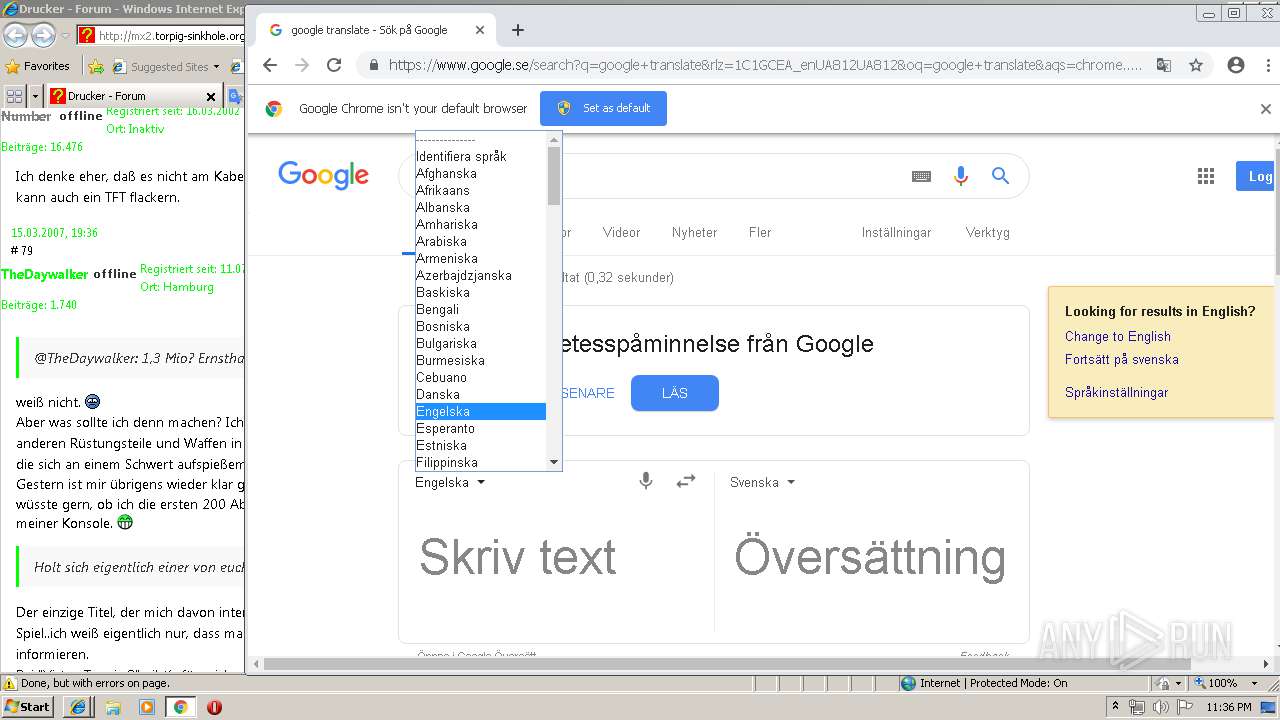Click Chrome back arrow button
Image resolution: width=1280 pixels, height=720 pixels.
[x=270, y=65]
